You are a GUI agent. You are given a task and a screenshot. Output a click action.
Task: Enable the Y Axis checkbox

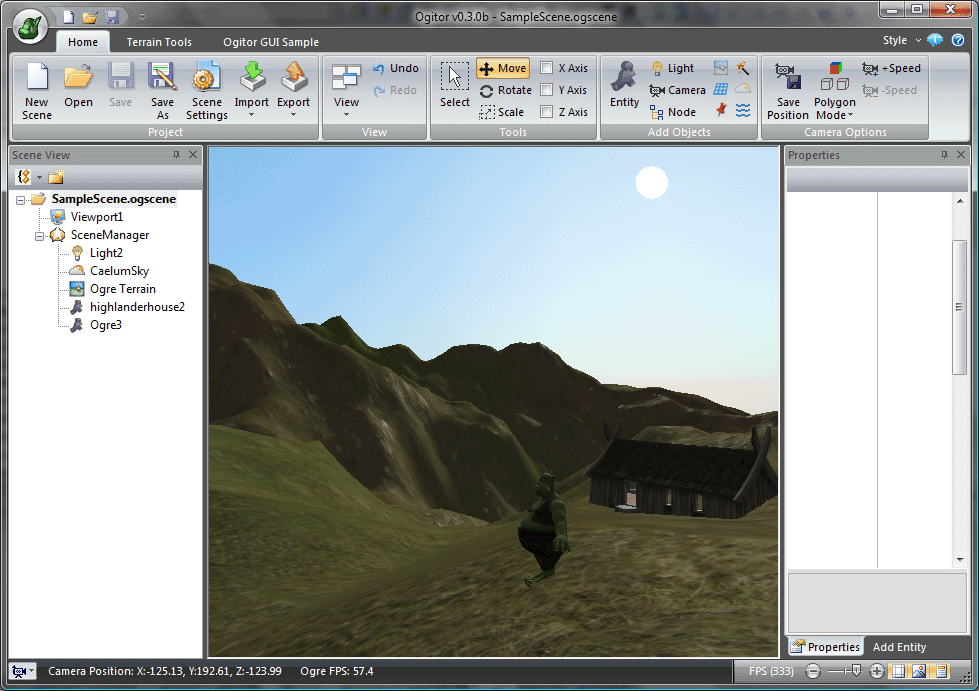[x=546, y=90]
